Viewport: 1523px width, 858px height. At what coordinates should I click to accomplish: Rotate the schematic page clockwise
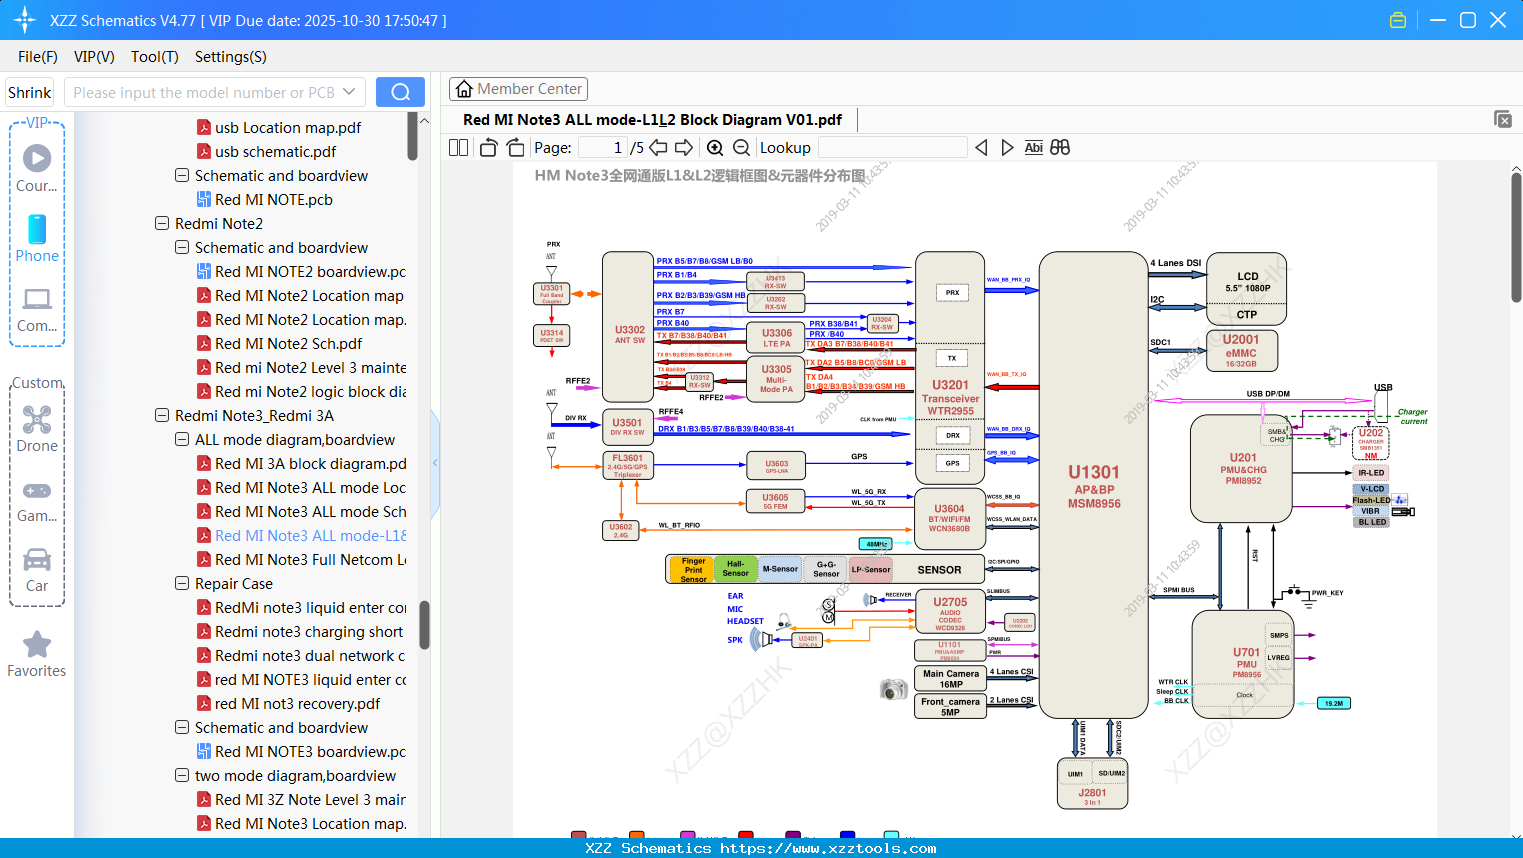pos(515,147)
